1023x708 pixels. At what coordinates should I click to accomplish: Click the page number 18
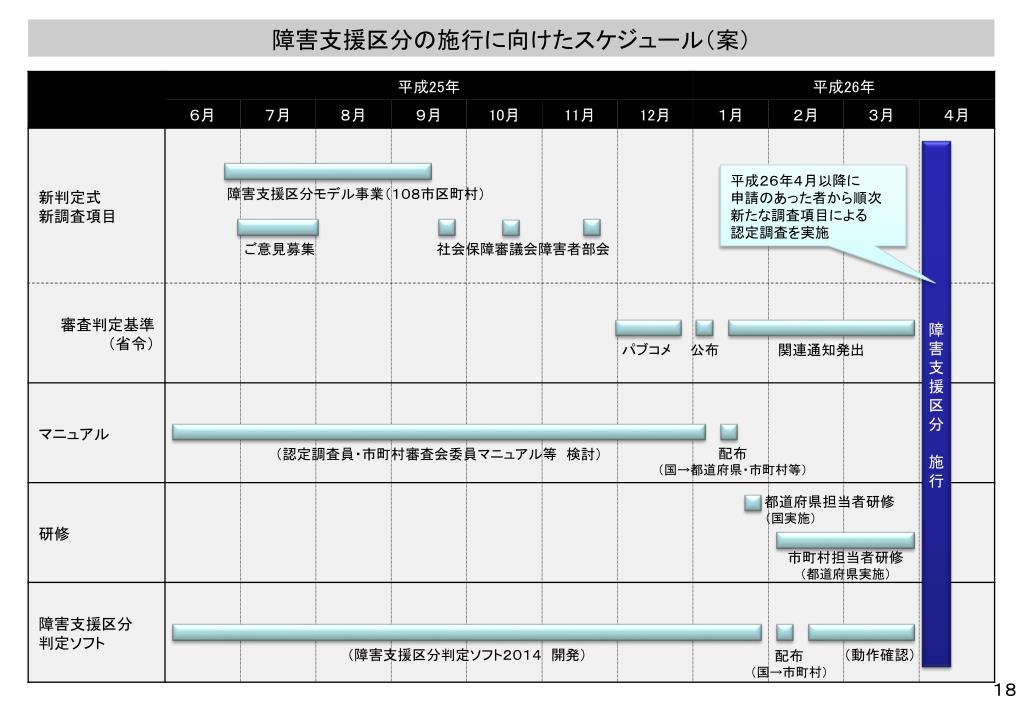pos(1005,689)
